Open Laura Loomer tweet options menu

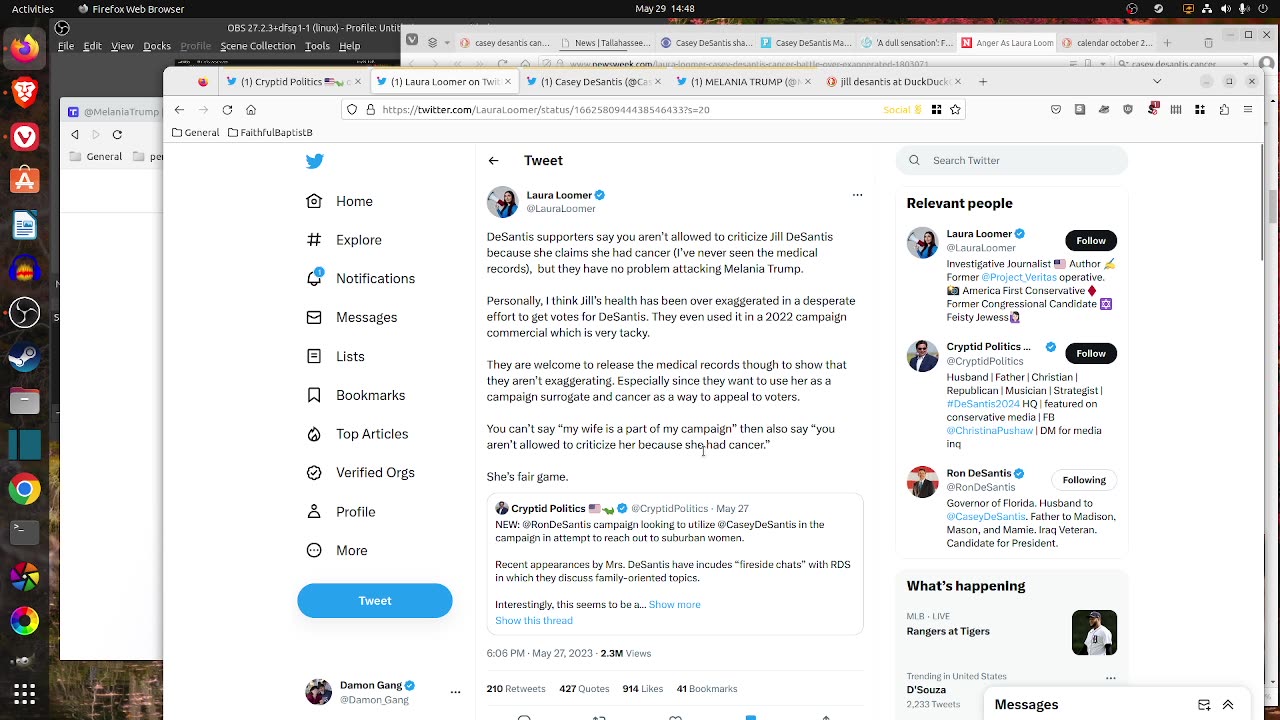click(857, 195)
